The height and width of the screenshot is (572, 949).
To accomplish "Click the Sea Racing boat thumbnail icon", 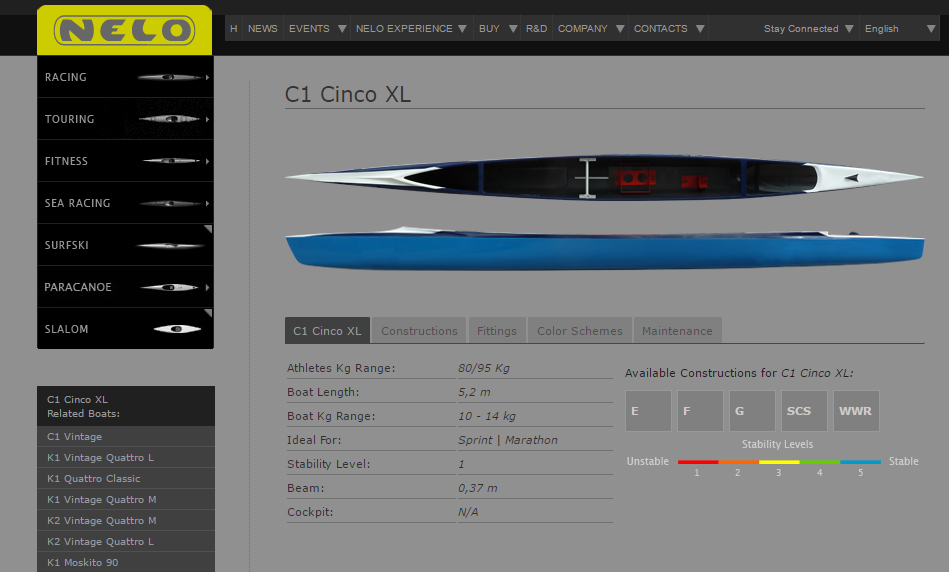I will point(171,203).
